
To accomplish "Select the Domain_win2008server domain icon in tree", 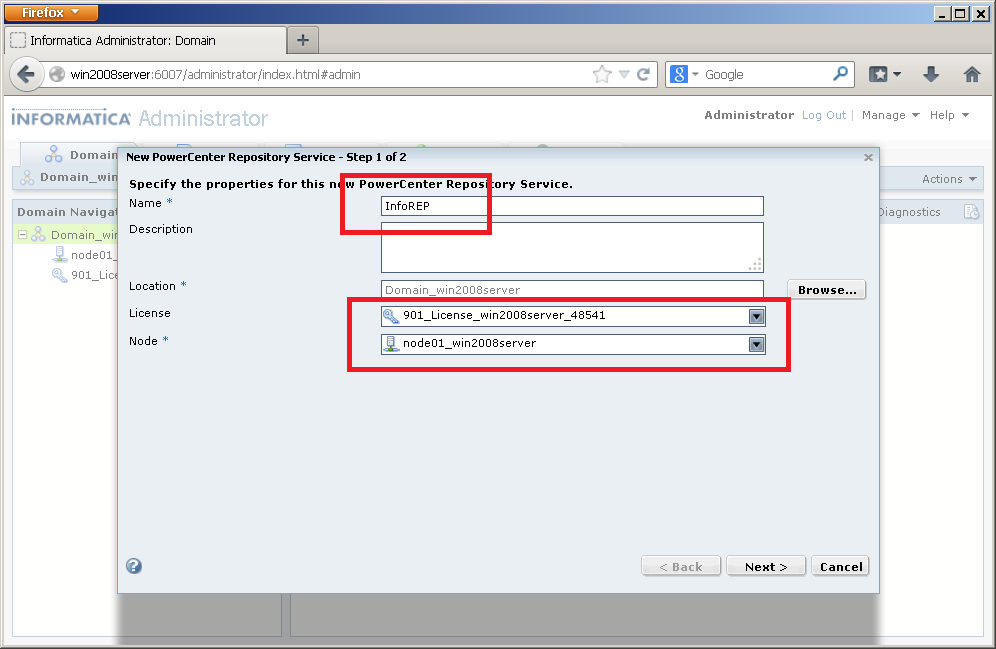I will 36,234.
